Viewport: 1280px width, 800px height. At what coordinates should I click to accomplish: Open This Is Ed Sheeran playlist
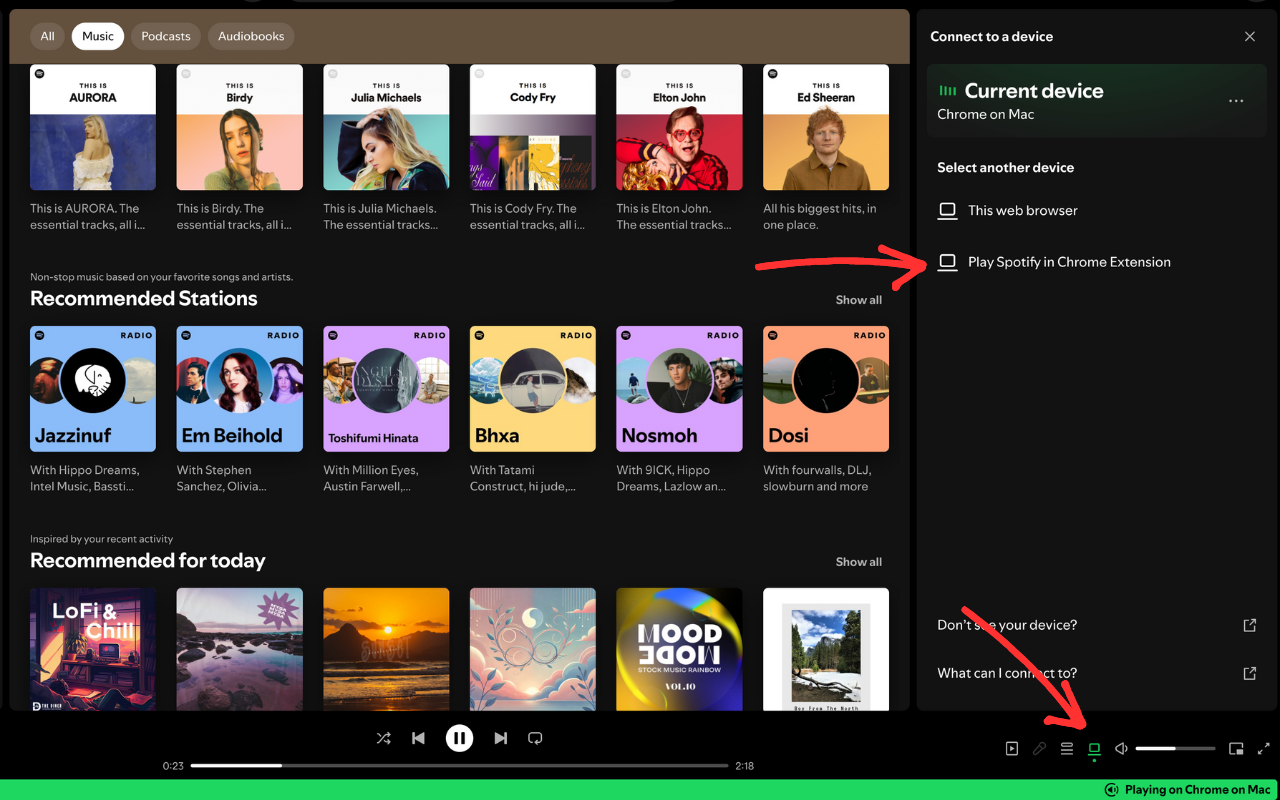click(826, 127)
